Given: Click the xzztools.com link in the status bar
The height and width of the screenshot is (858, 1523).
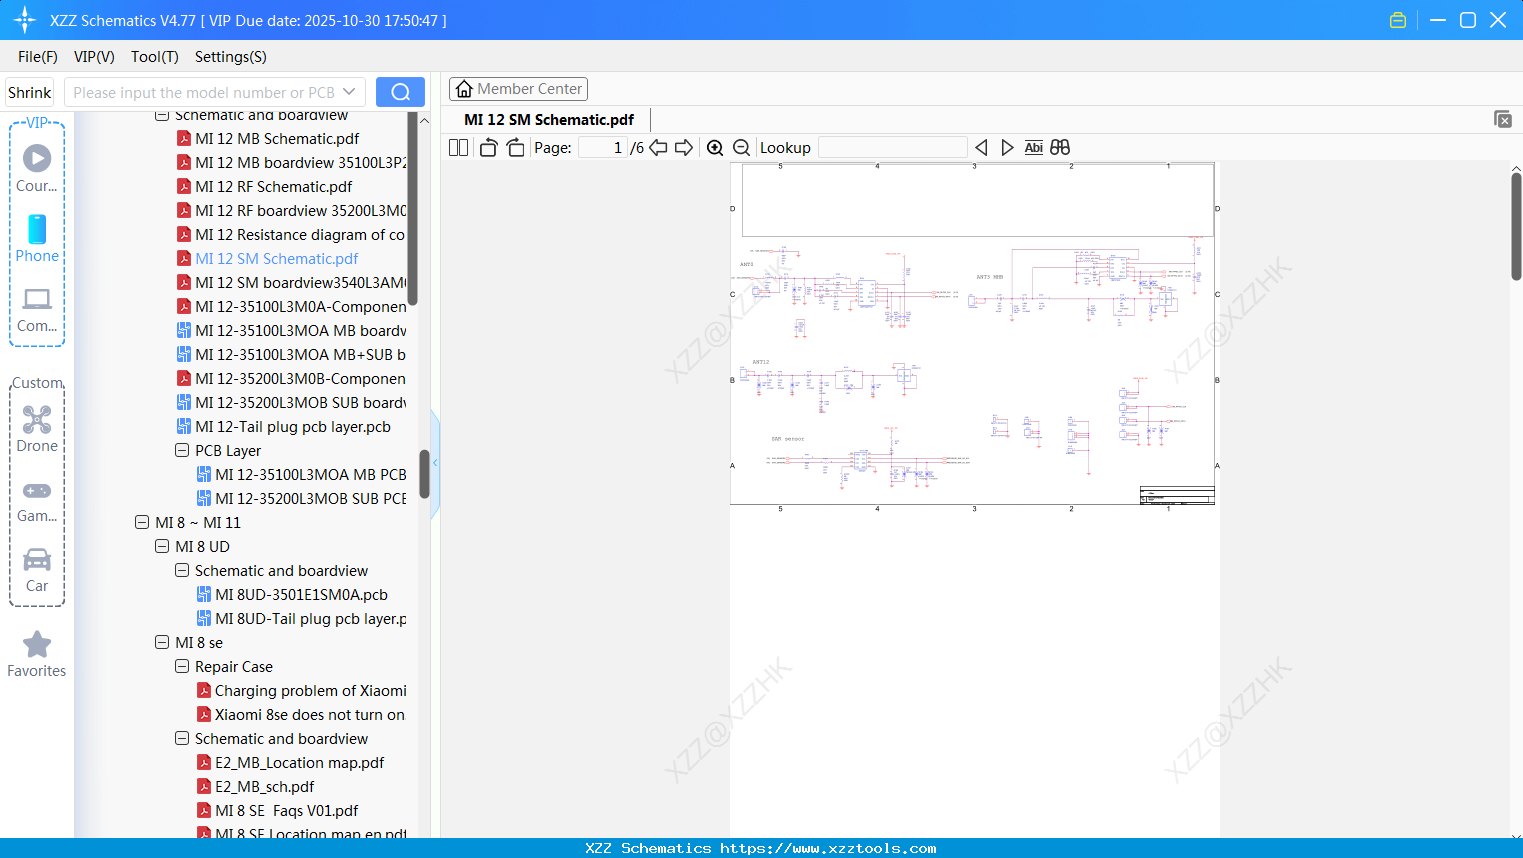Looking at the screenshot, I should point(828,848).
